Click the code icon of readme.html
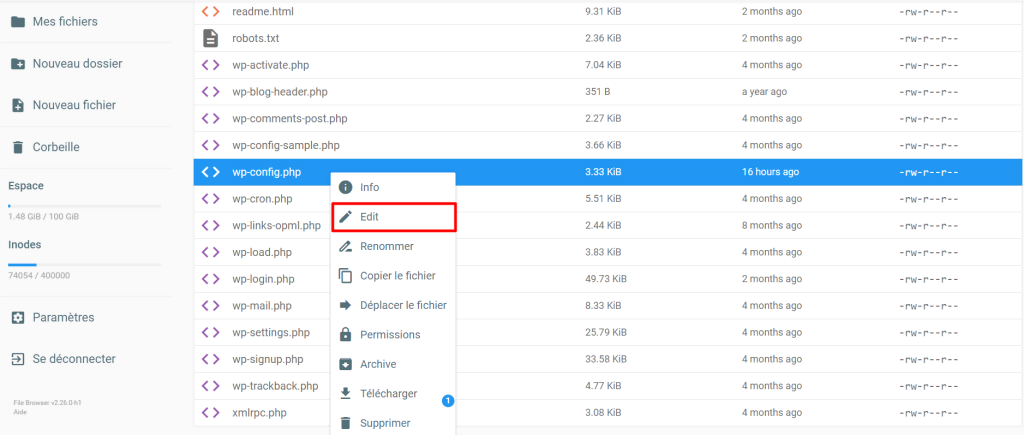Screen dimensions: 1024x435 210,11
